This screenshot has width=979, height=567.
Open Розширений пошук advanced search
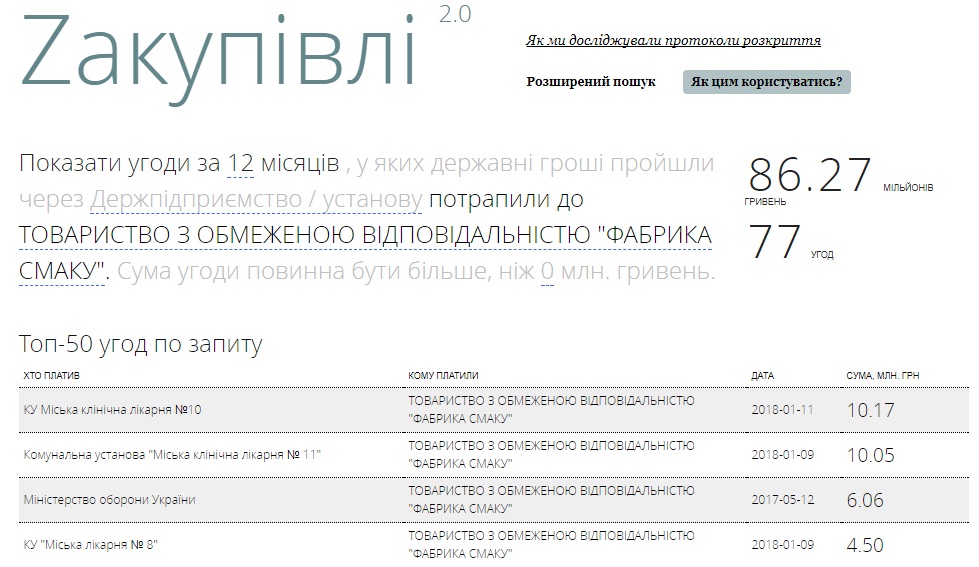591,82
